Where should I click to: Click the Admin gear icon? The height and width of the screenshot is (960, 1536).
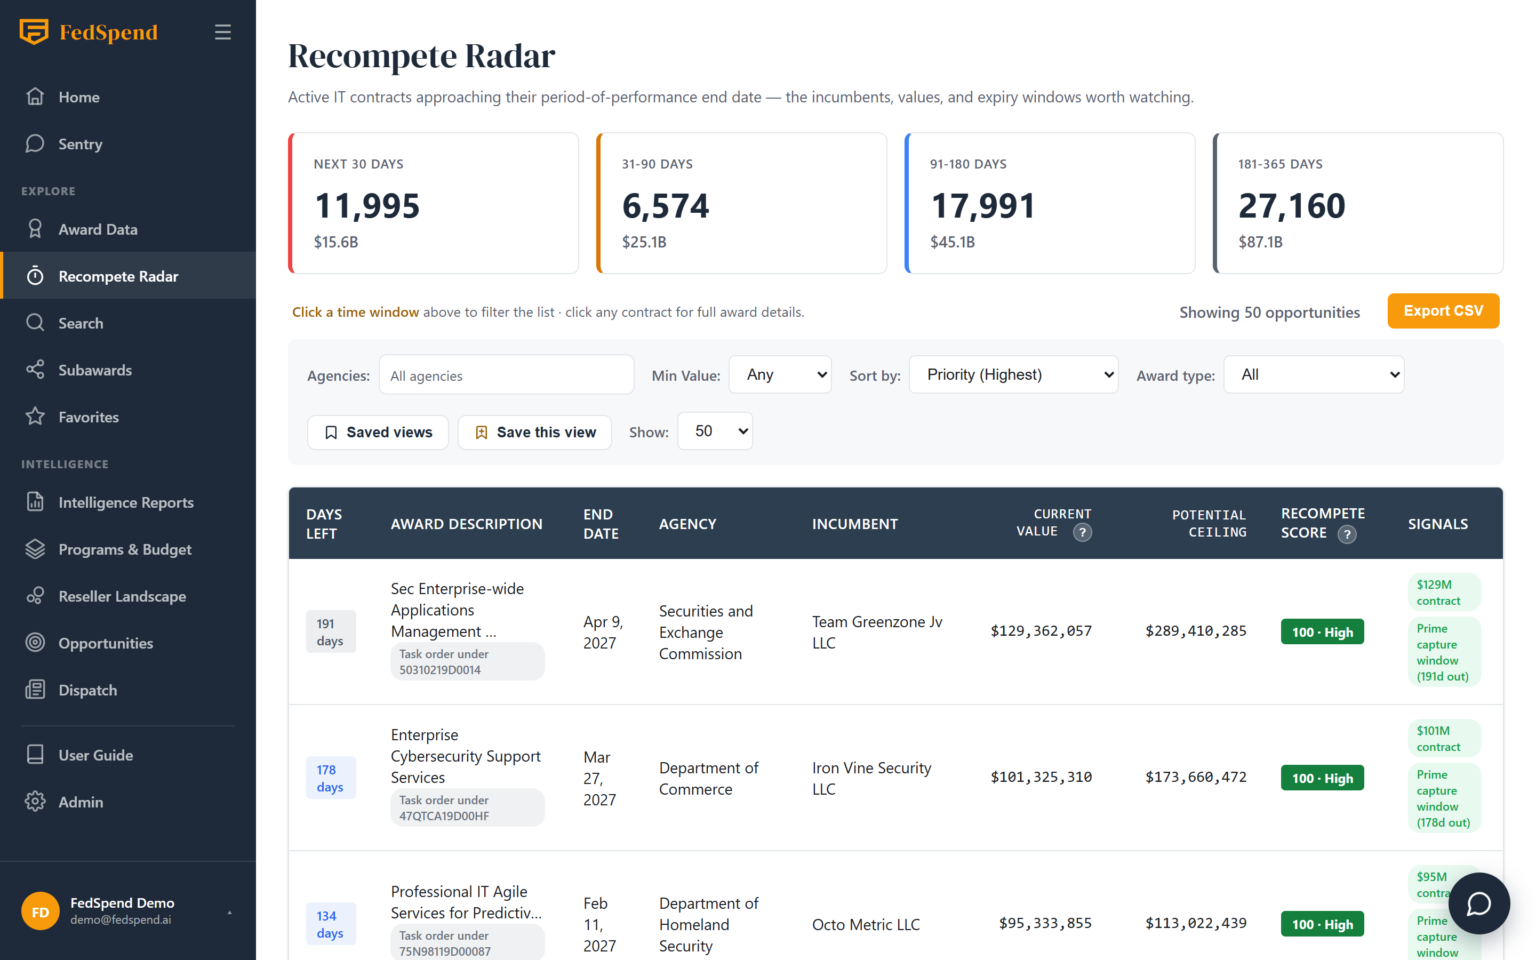click(35, 802)
